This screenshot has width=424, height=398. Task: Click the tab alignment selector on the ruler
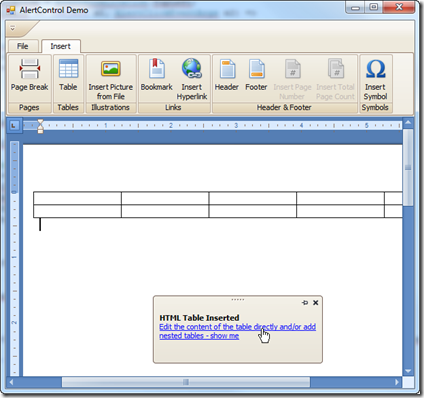click(13, 126)
